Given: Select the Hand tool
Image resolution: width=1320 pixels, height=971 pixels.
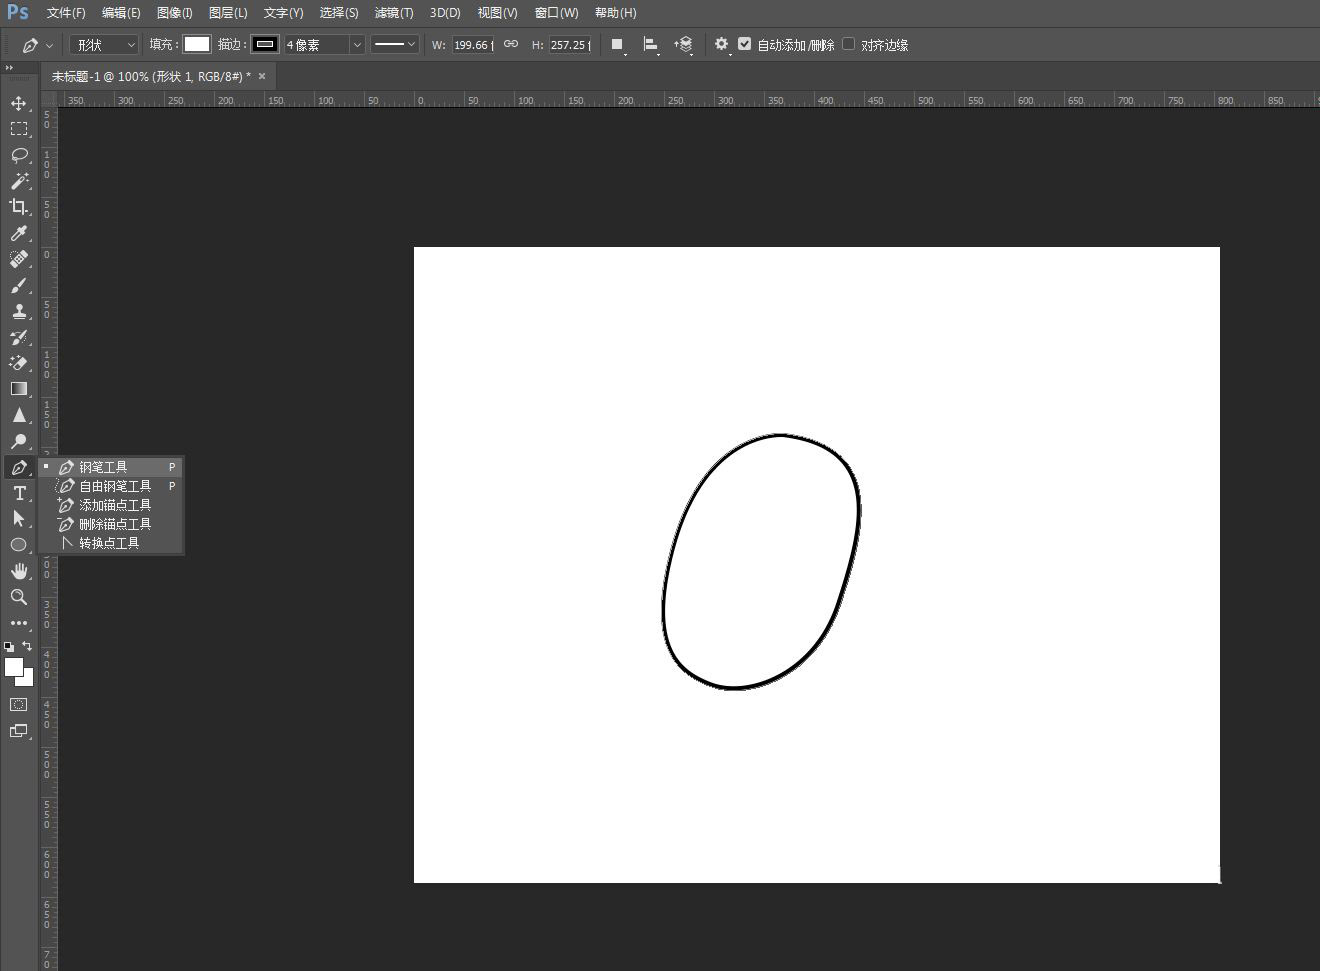Looking at the screenshot, I should pyautogui.click(x=18, y=571).
